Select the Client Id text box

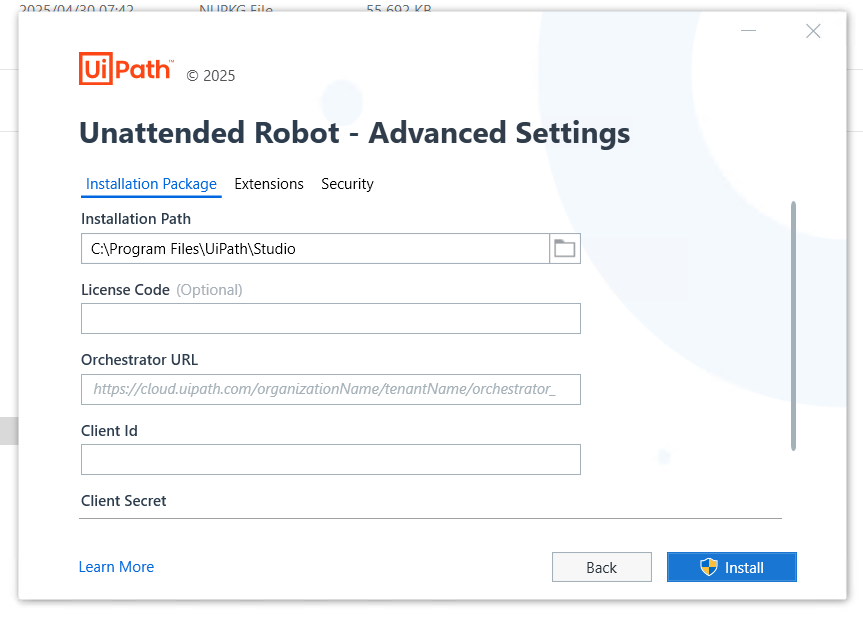tap(330, 460)
